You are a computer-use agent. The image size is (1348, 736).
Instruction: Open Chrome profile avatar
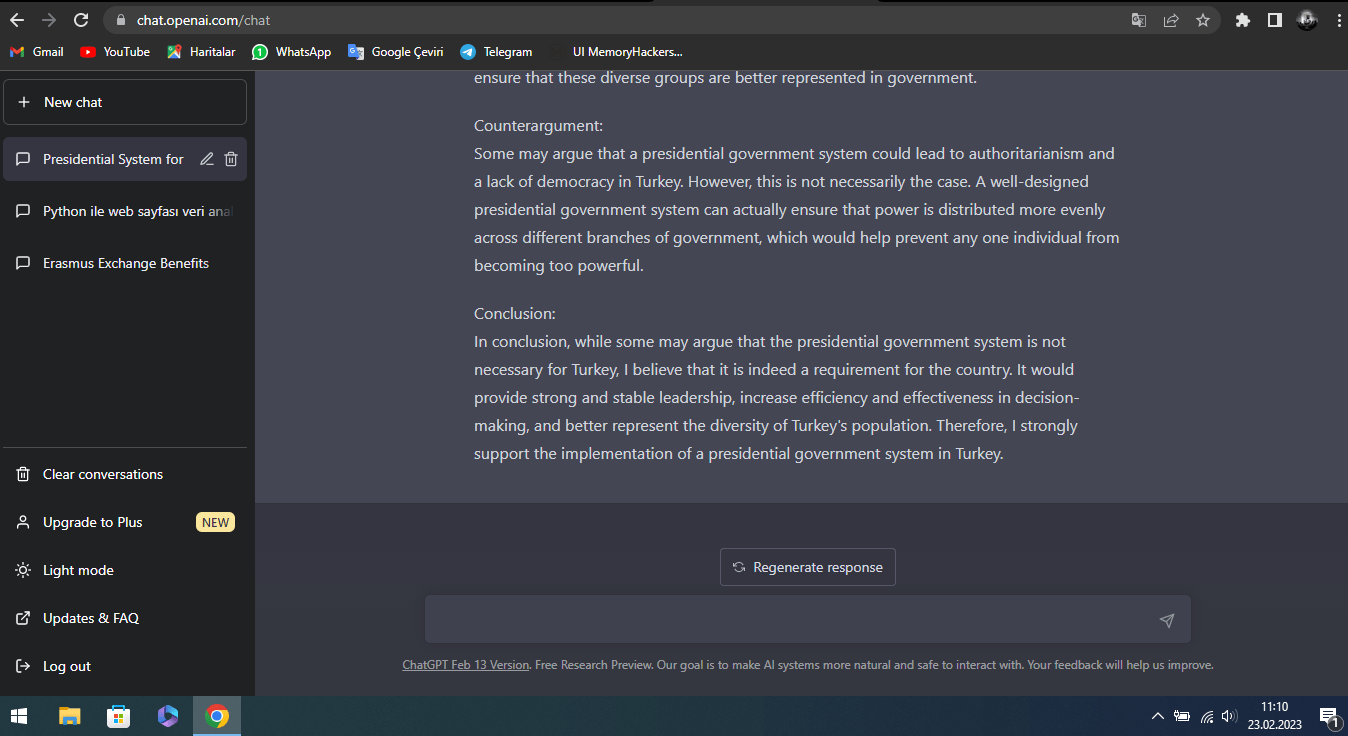(1307, 20)
